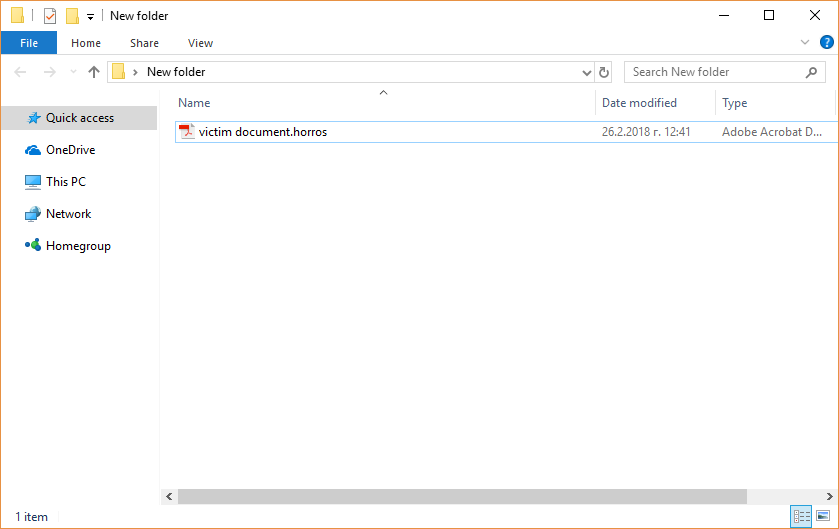
Task: Expand the ribbon with the chevron
Action: pyautogui.click(x=804, y=42)
